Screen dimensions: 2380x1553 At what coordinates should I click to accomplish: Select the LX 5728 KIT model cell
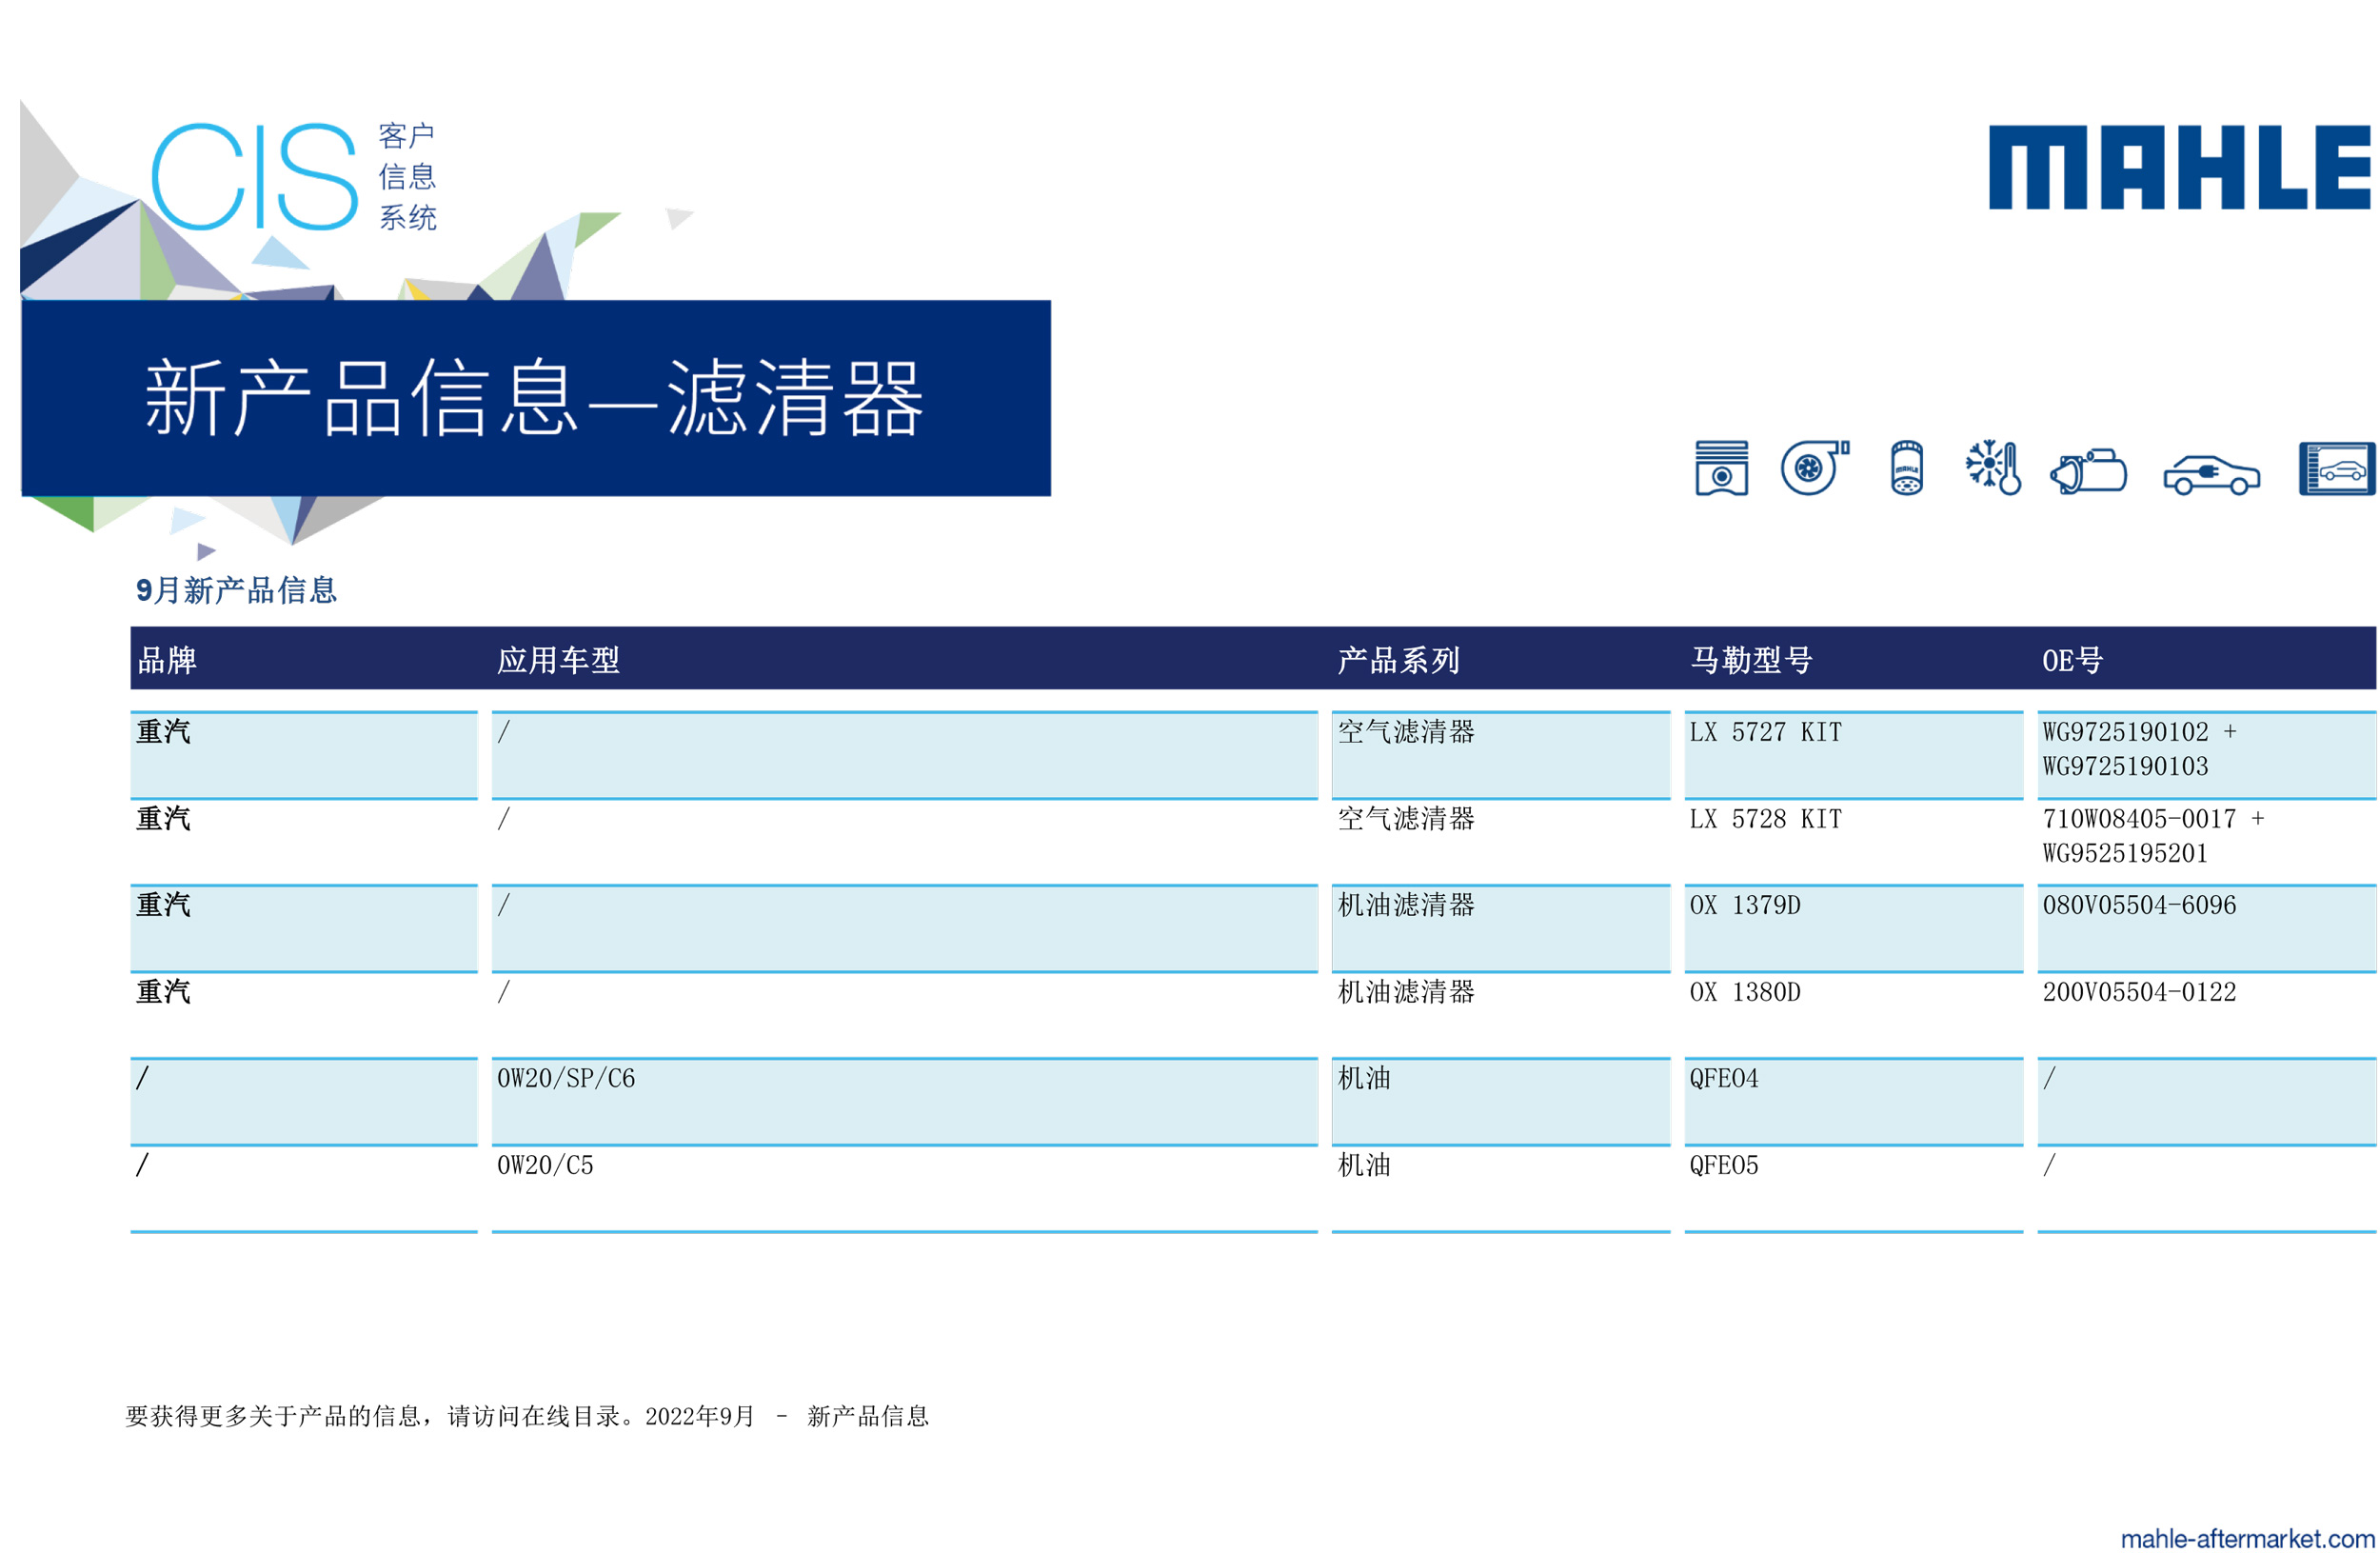(x=1853, y=842)
